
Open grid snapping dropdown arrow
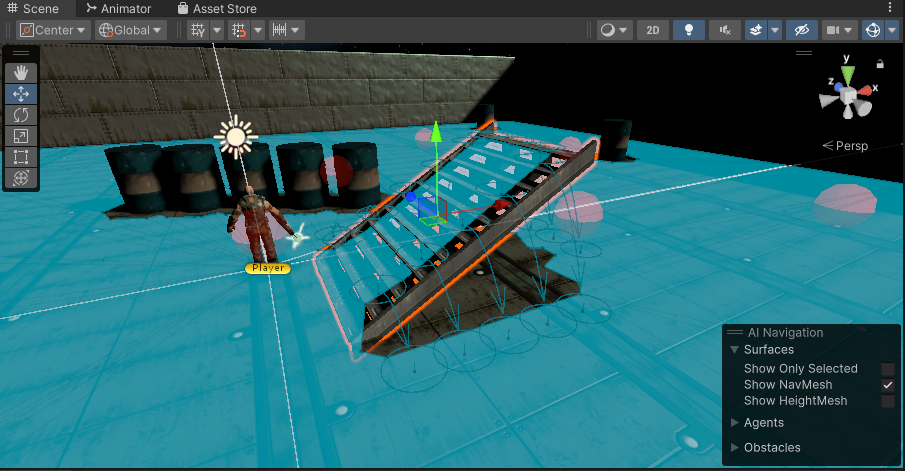(258, 30)
